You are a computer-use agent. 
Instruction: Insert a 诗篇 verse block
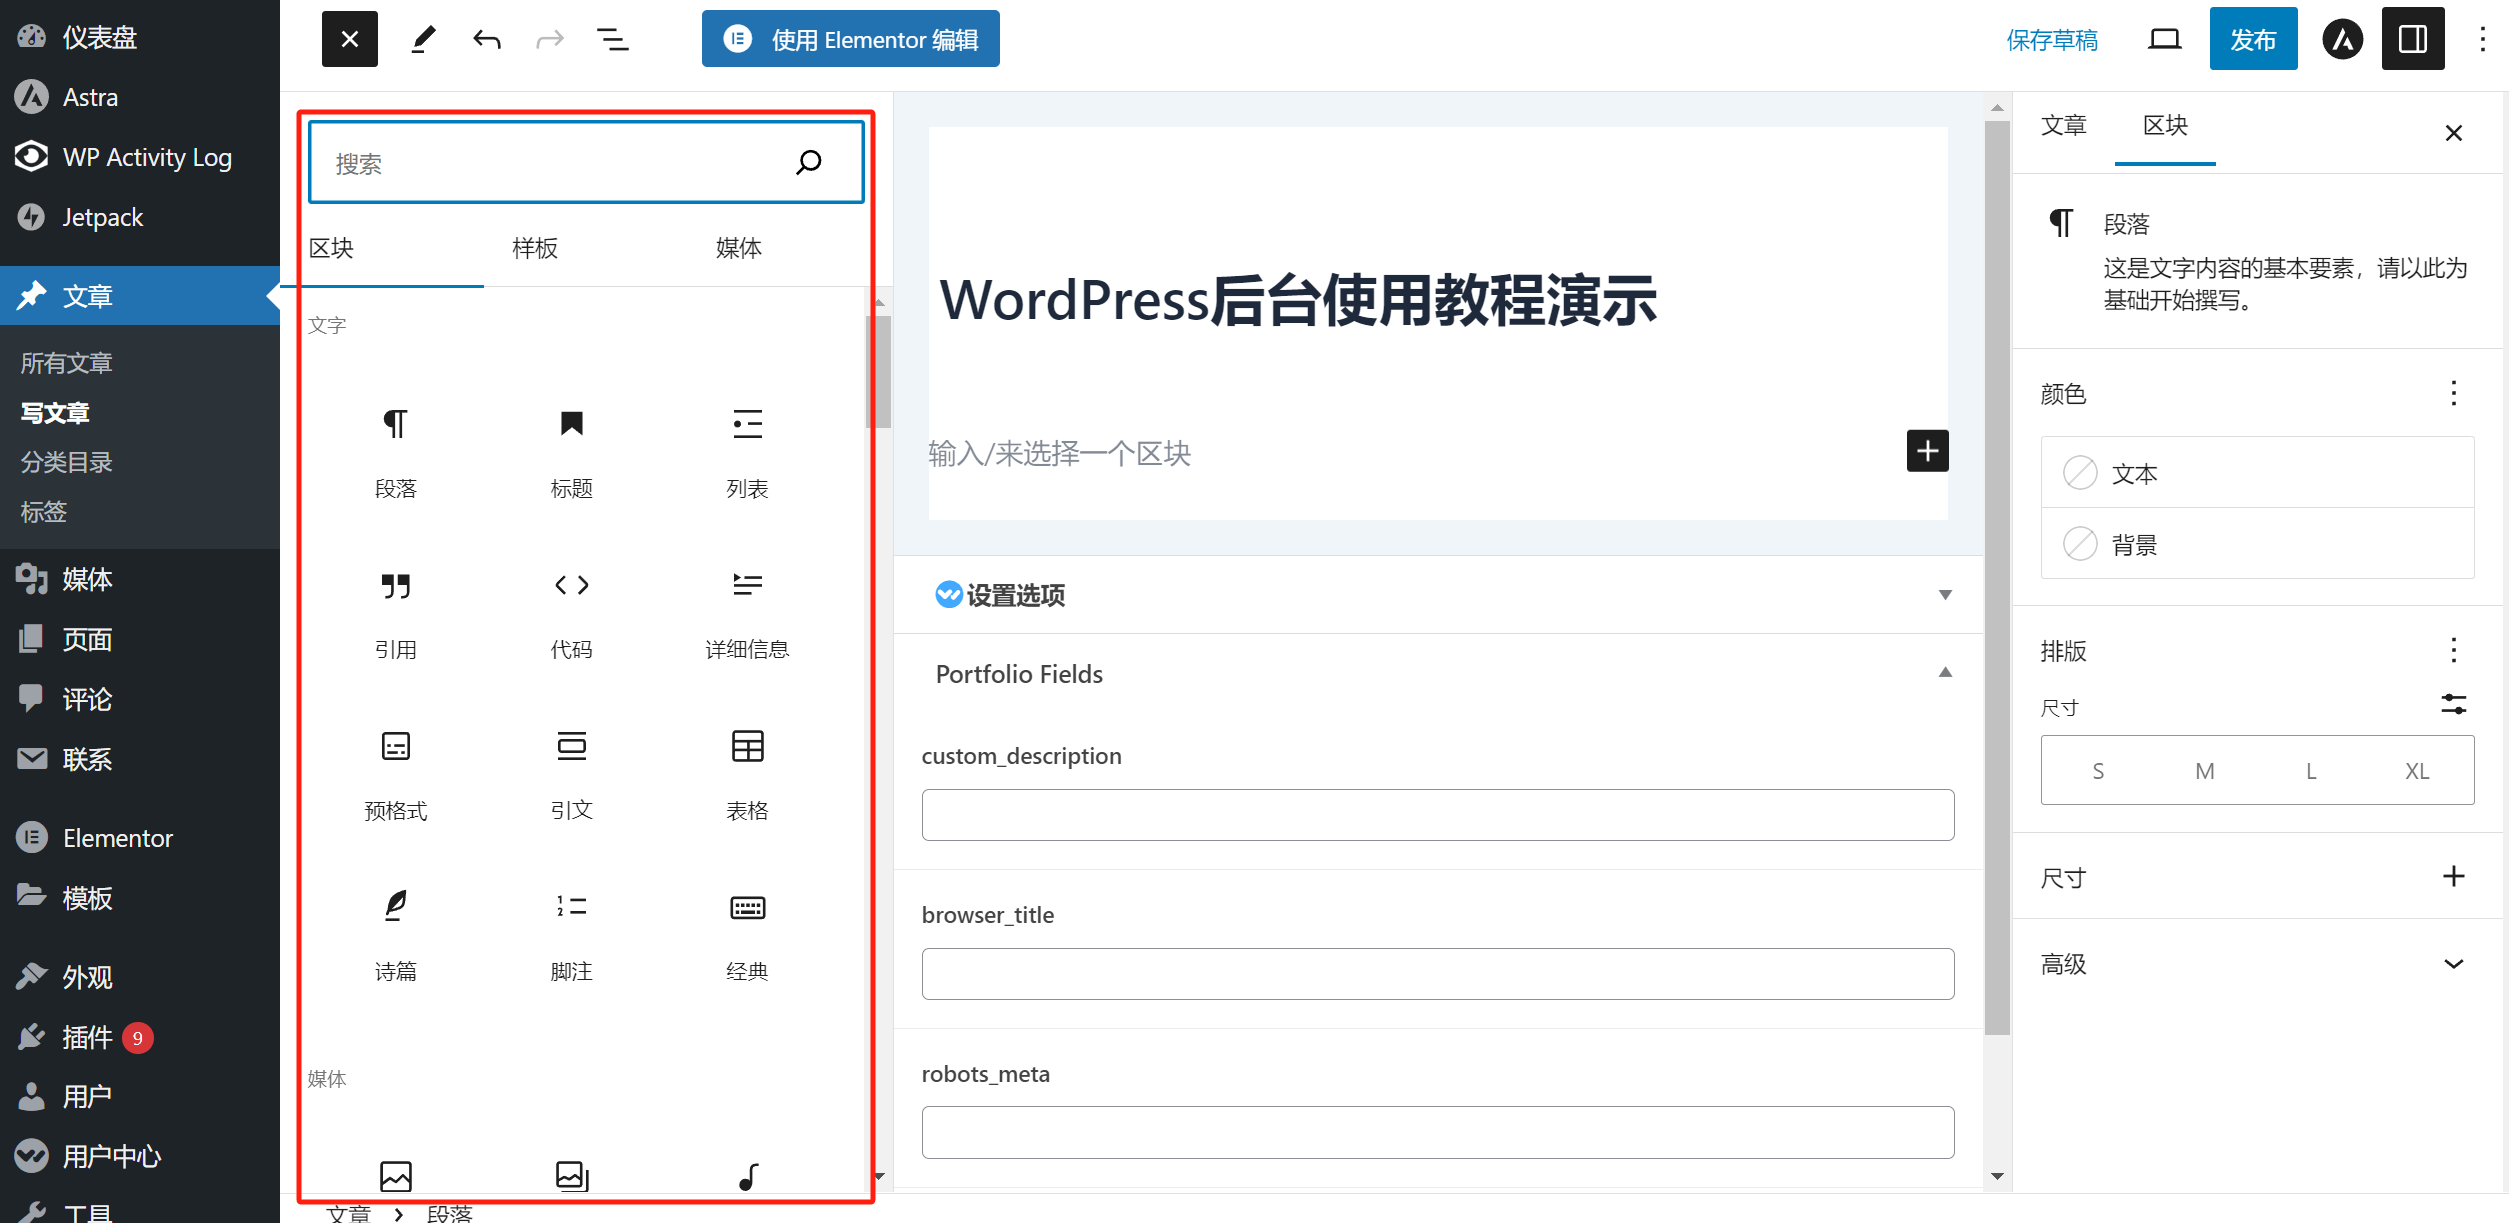coord(396,935)
